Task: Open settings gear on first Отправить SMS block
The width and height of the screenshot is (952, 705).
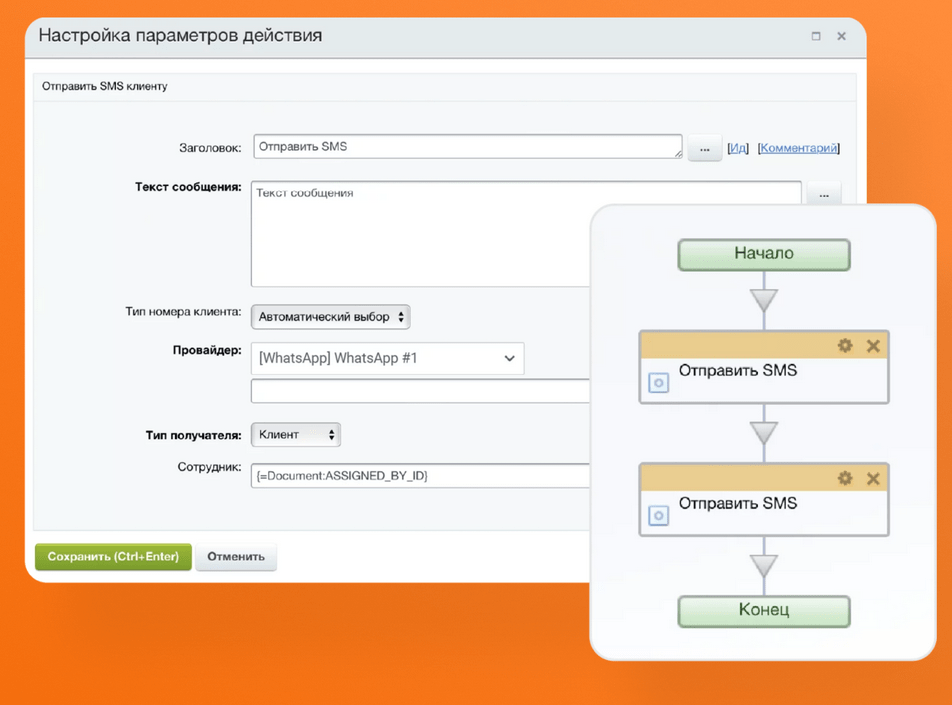Action: coord(845,344)
